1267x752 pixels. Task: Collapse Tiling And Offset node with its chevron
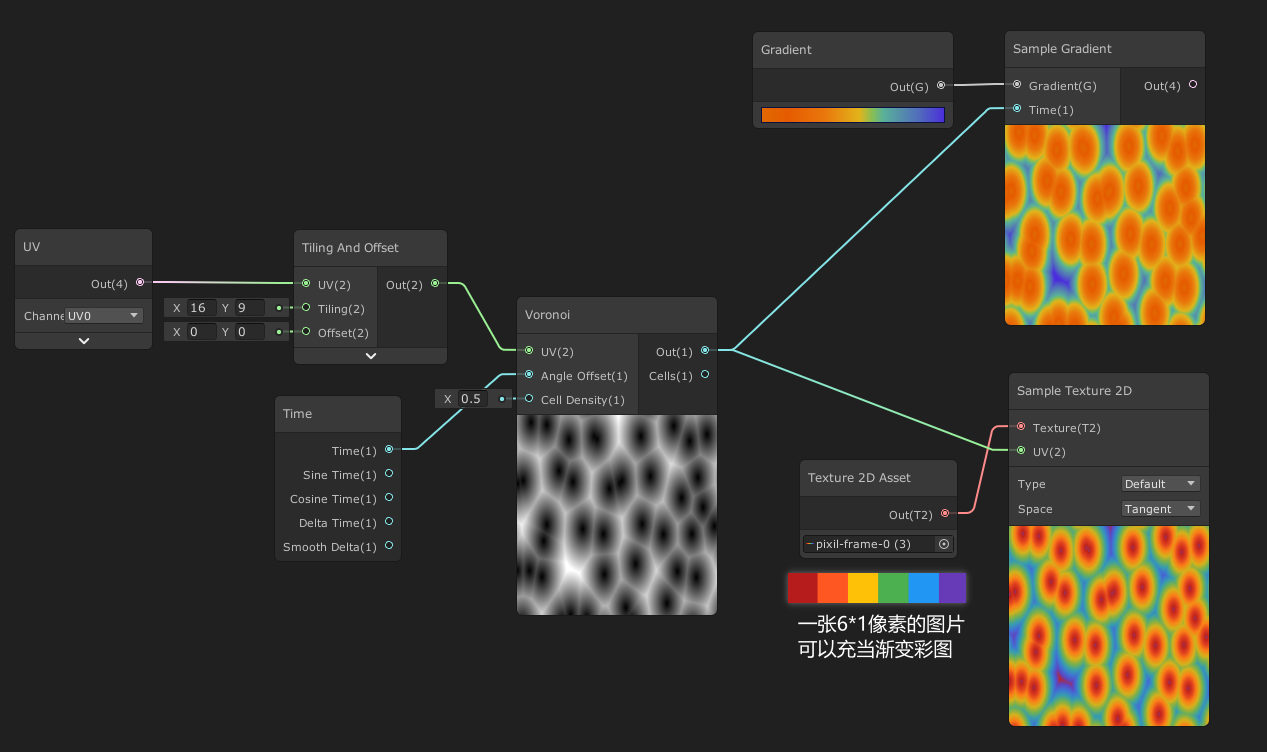click(370, 355)
